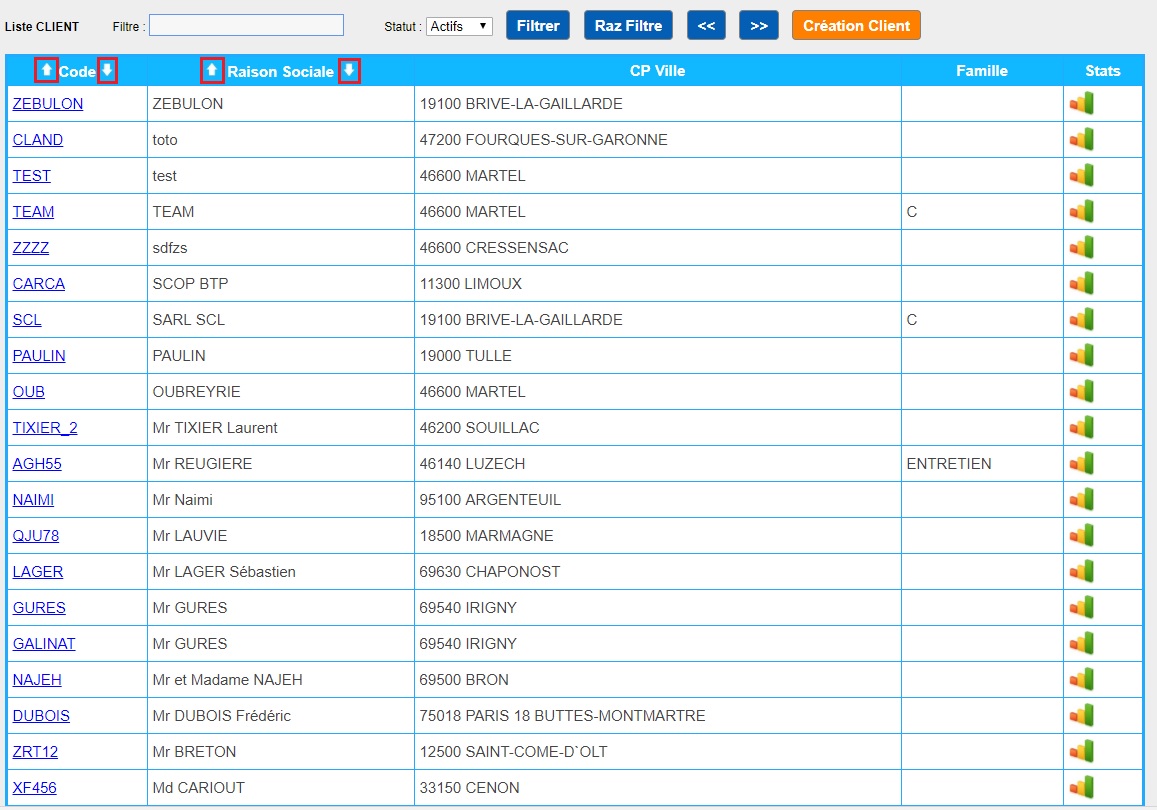Open the TIXIER_2 client code link
The image size is (1157, 810).
click(45, 428)
